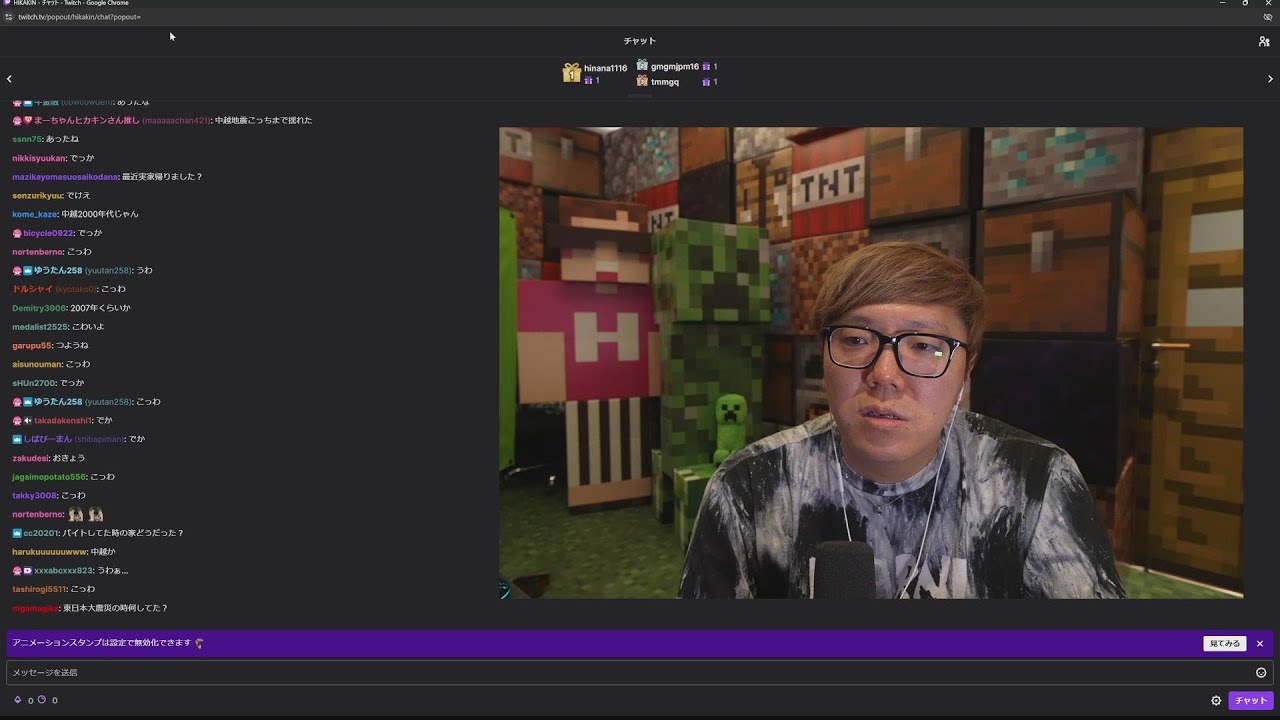This screenshot has width=1280, height=720.
Task: Open username ssnn75 in chat
Action: (27, 139)
